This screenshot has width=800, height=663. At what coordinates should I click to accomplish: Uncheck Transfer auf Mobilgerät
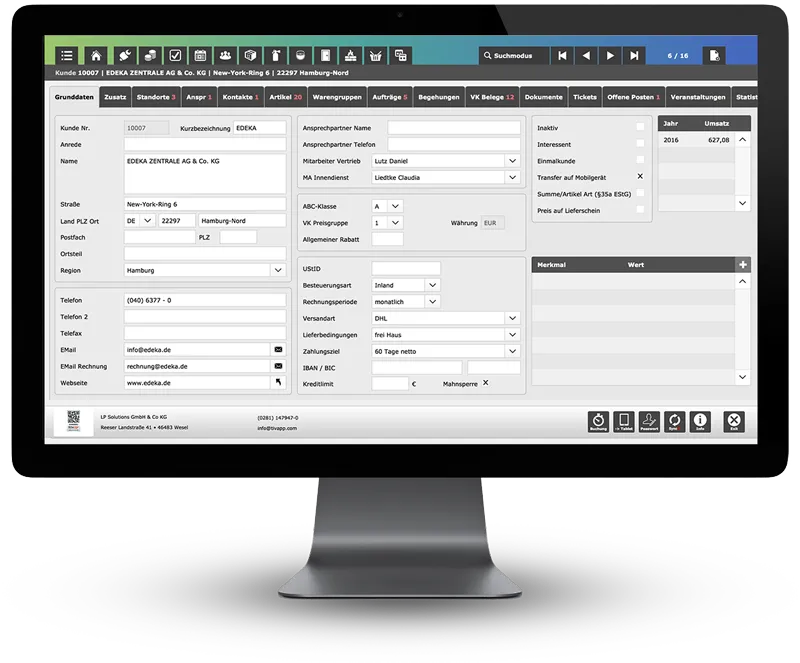(640, 176)
